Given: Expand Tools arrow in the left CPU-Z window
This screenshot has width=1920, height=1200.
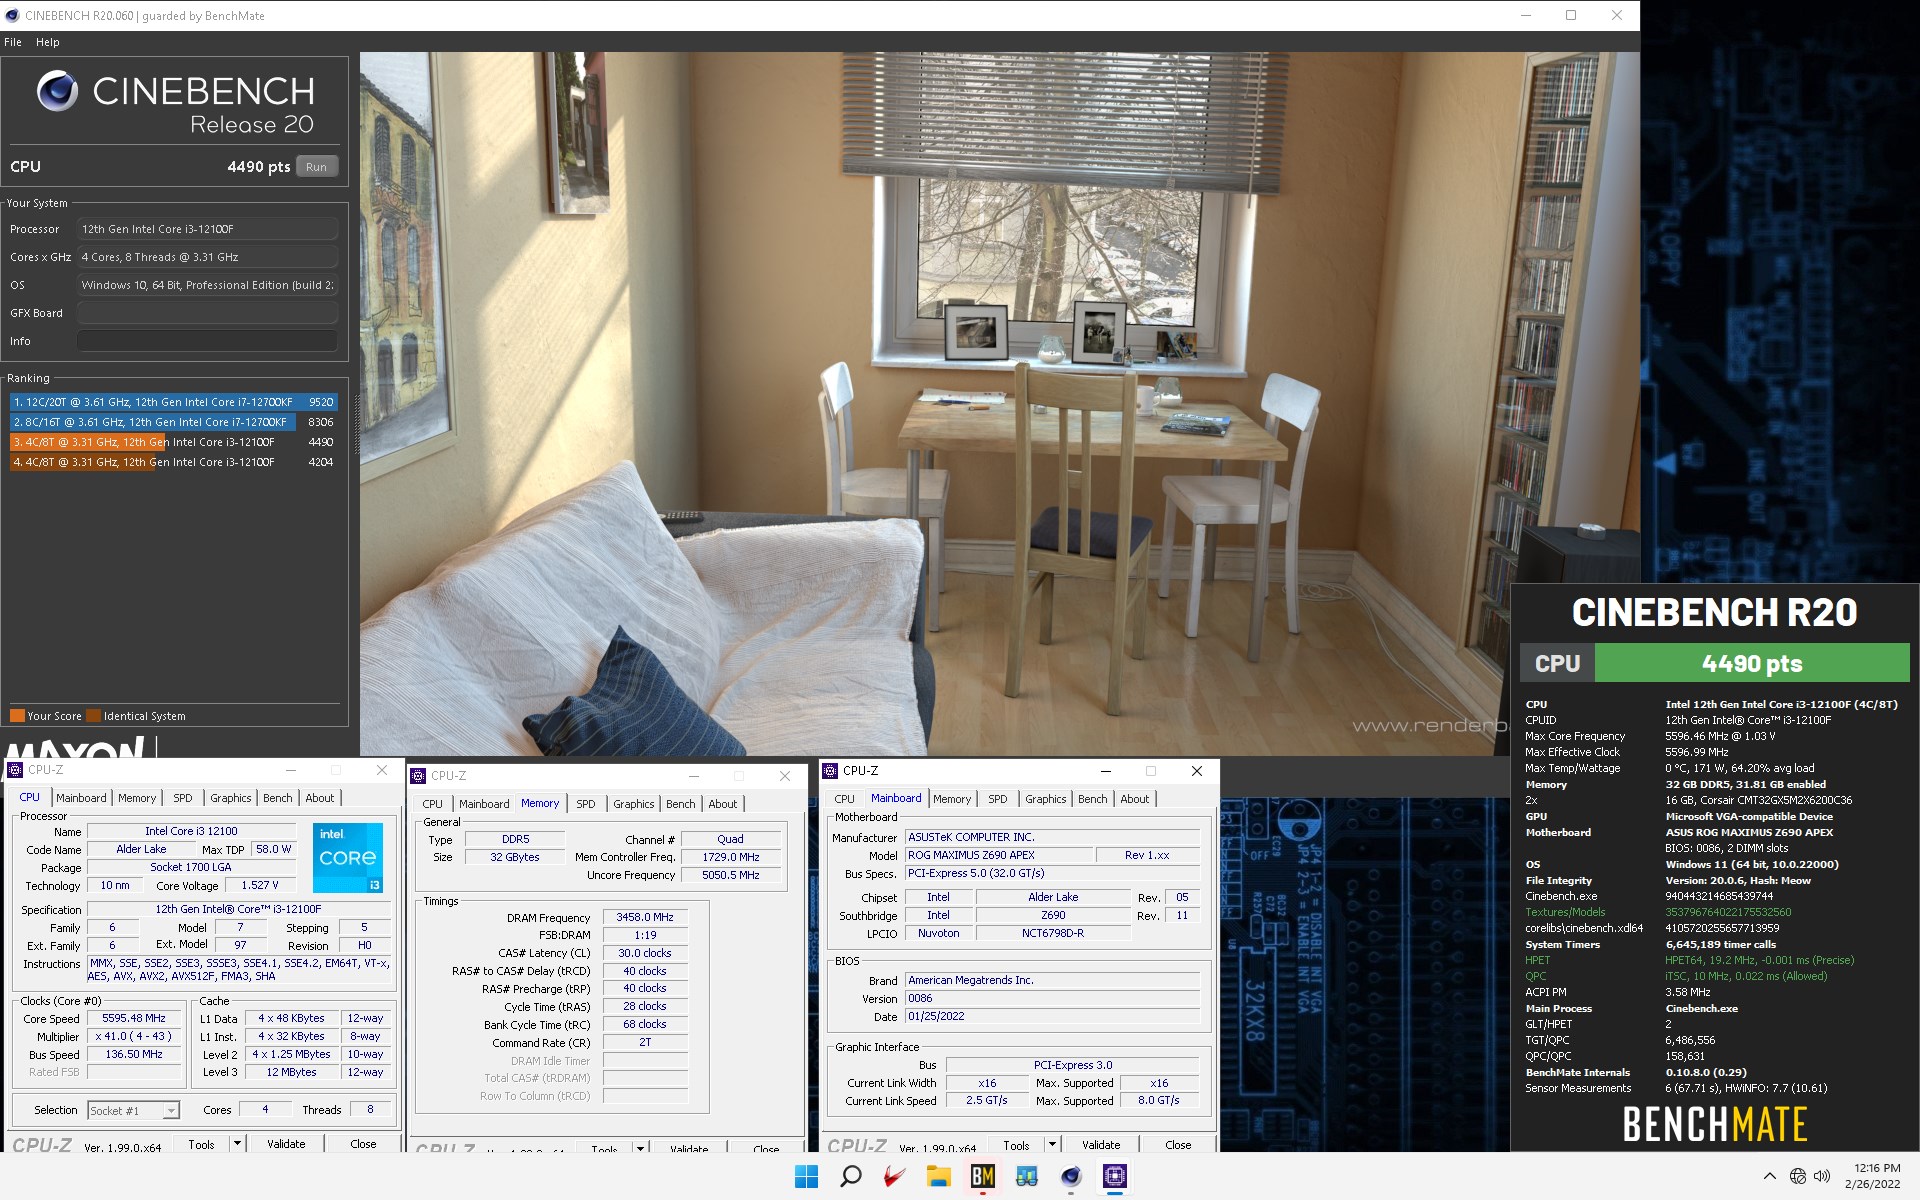Looking at the screenshot, I should (237, 1143).
